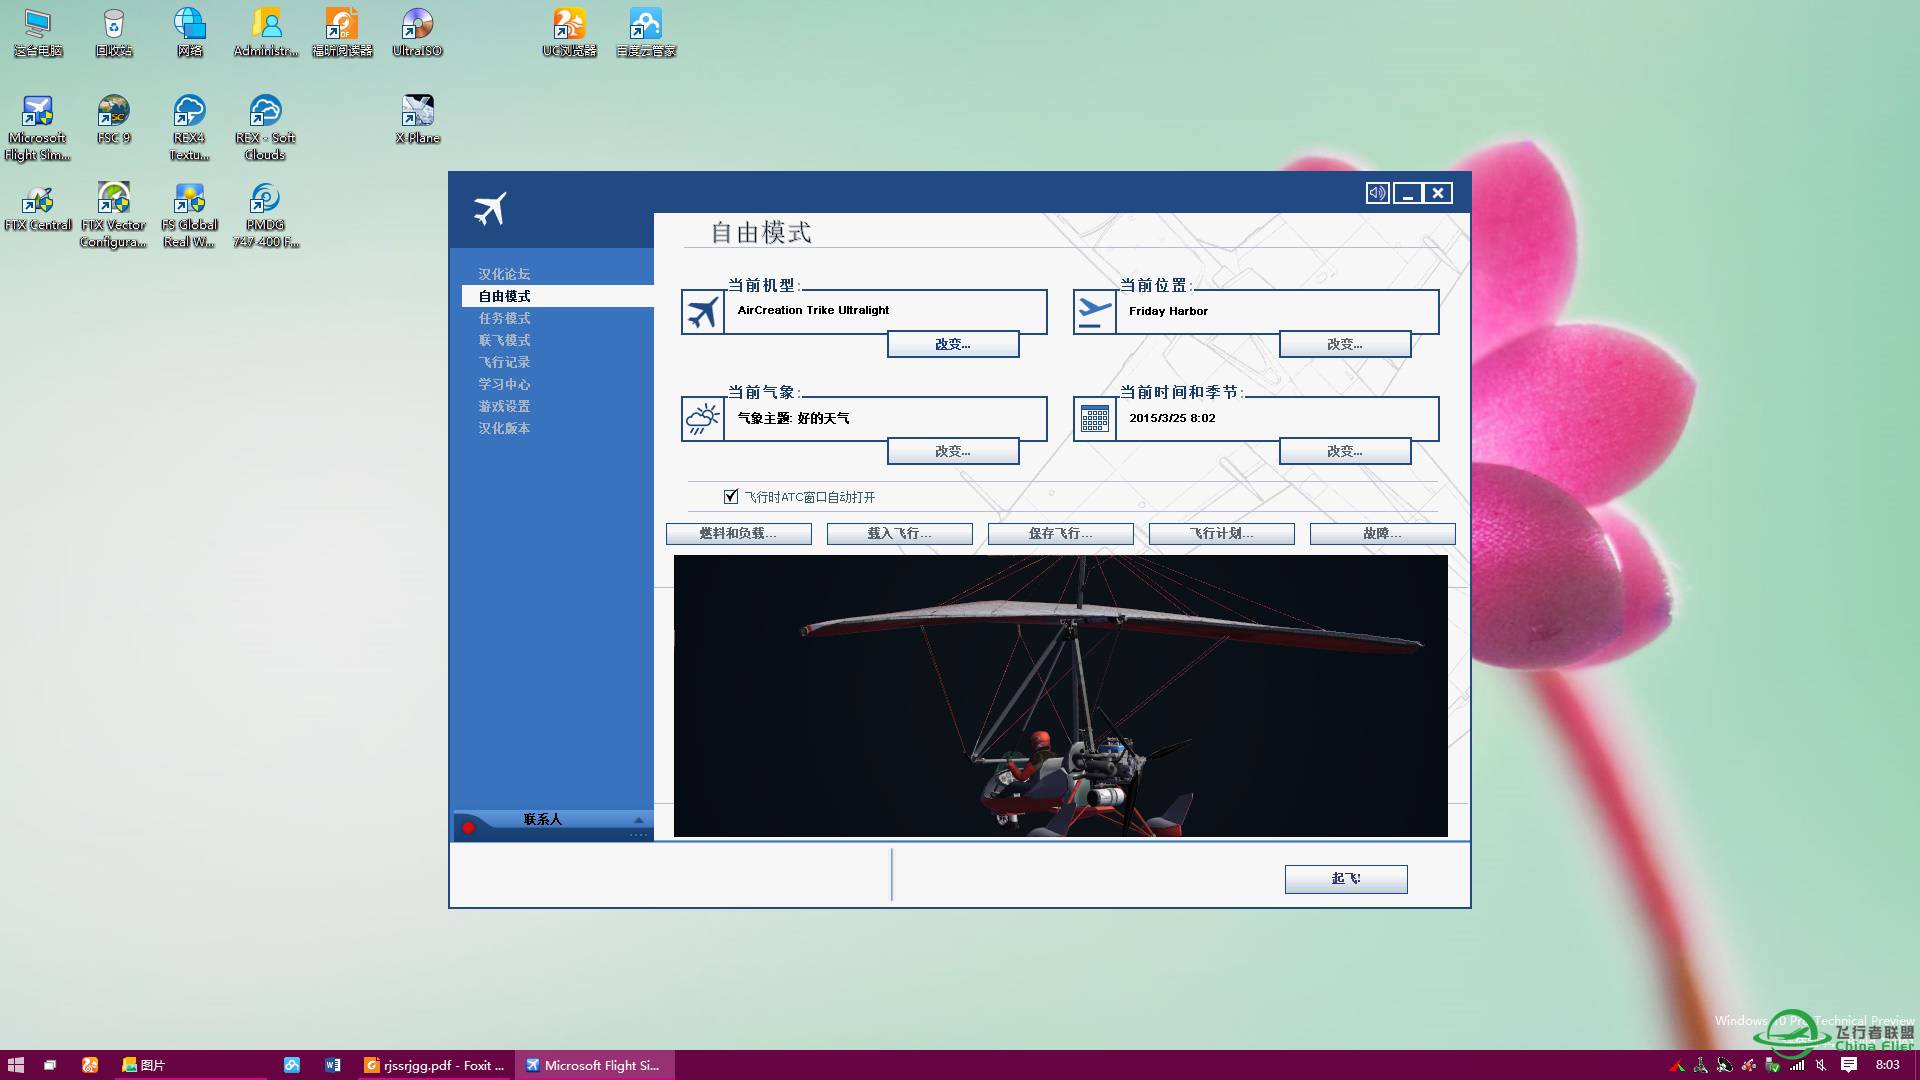The height and width of the screenshot is (1080, 1920).
Task: Toggle ATC window auto-open checkbox
Action: [731, 497]
